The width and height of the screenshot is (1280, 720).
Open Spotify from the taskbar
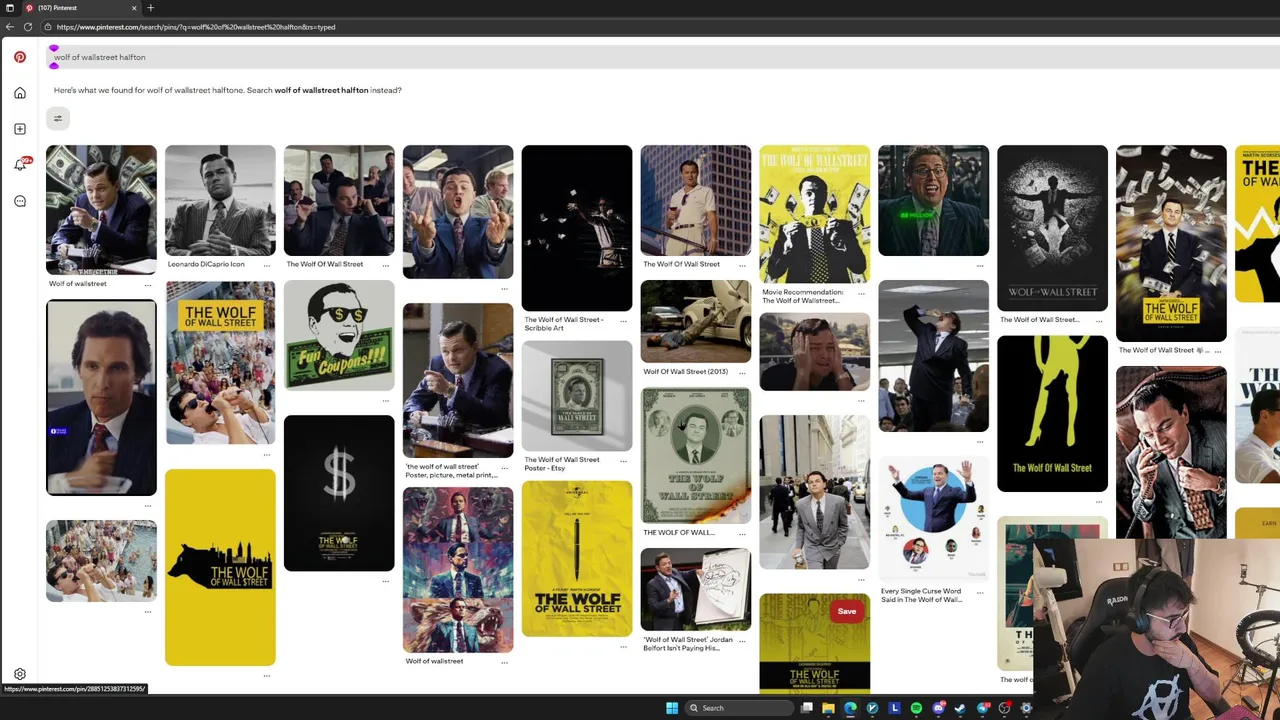[x=916, y=708]
